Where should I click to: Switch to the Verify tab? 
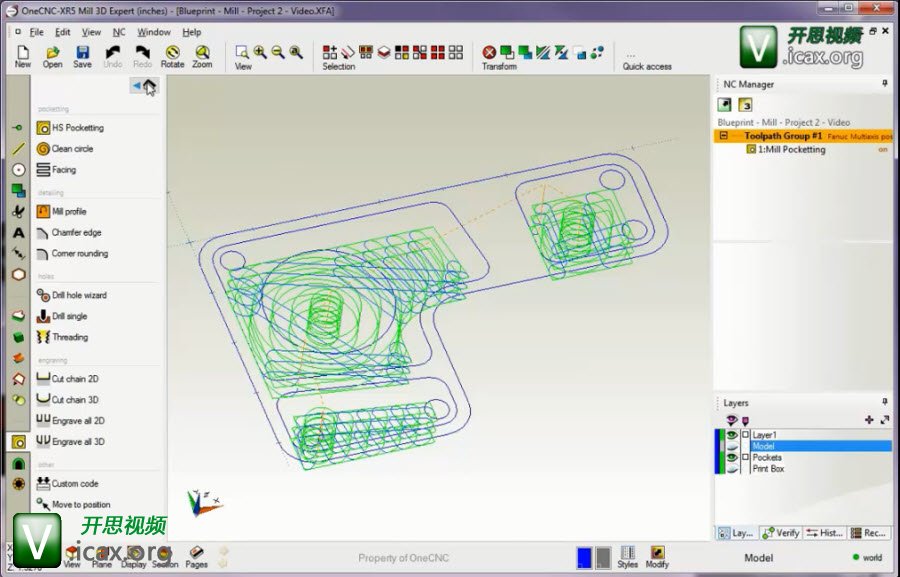coord(781,533)
